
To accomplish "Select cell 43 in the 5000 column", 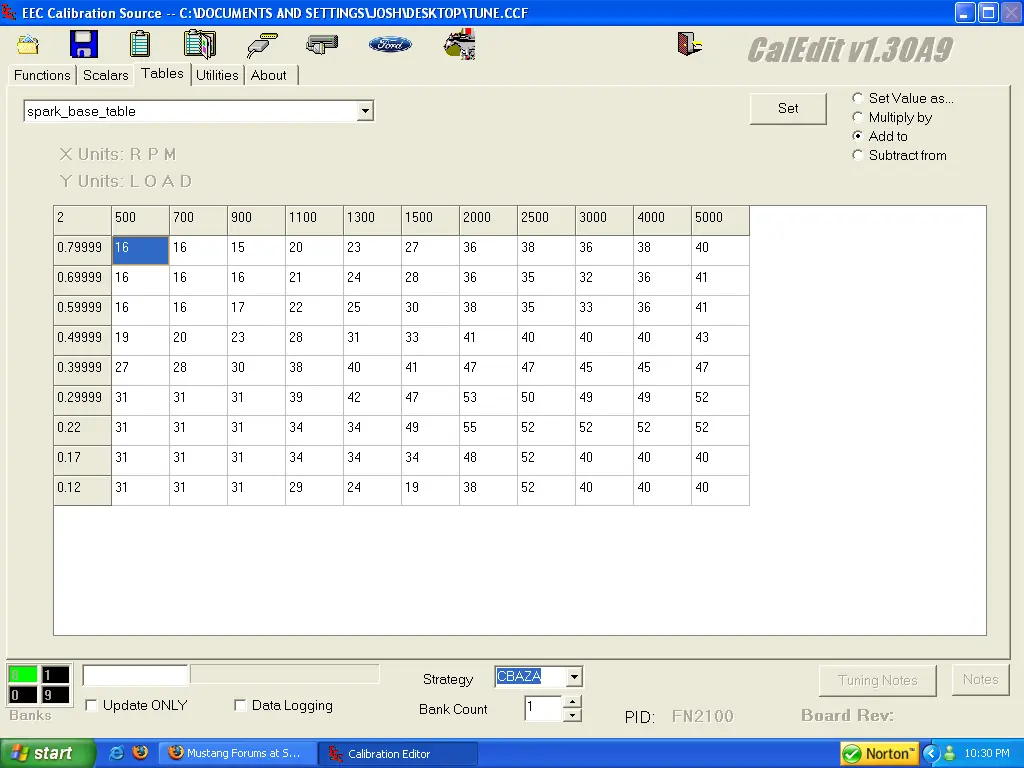I will 720,340.
